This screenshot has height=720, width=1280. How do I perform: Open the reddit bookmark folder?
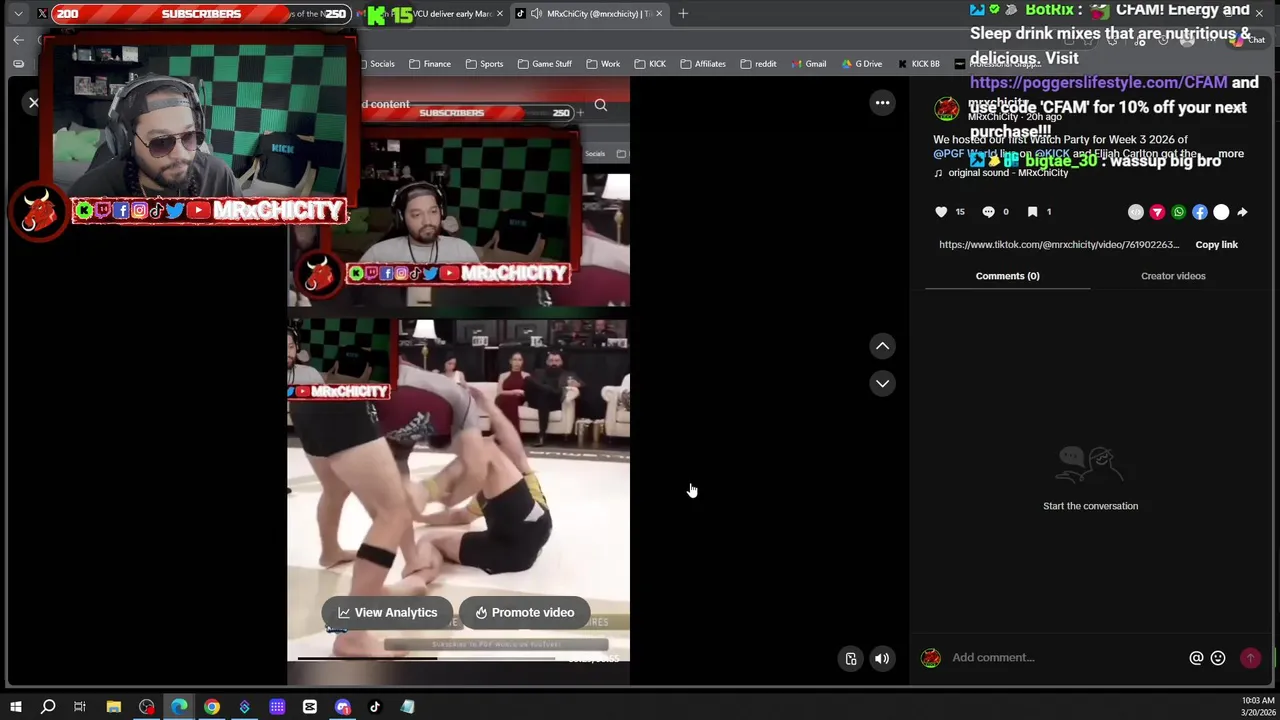click(x=758, y=64)
